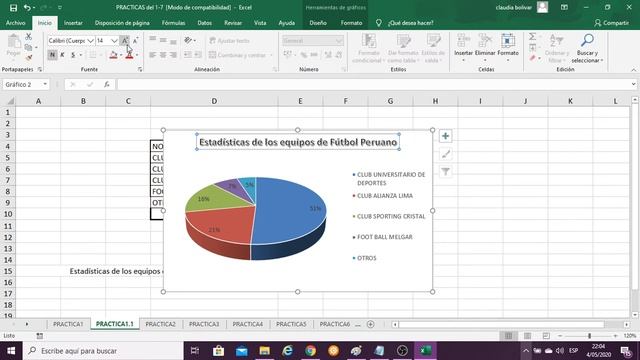Click the ¿Qué desea hacer? search box
Viewport: 640px width, 360px height.
[x=411, y=23]
